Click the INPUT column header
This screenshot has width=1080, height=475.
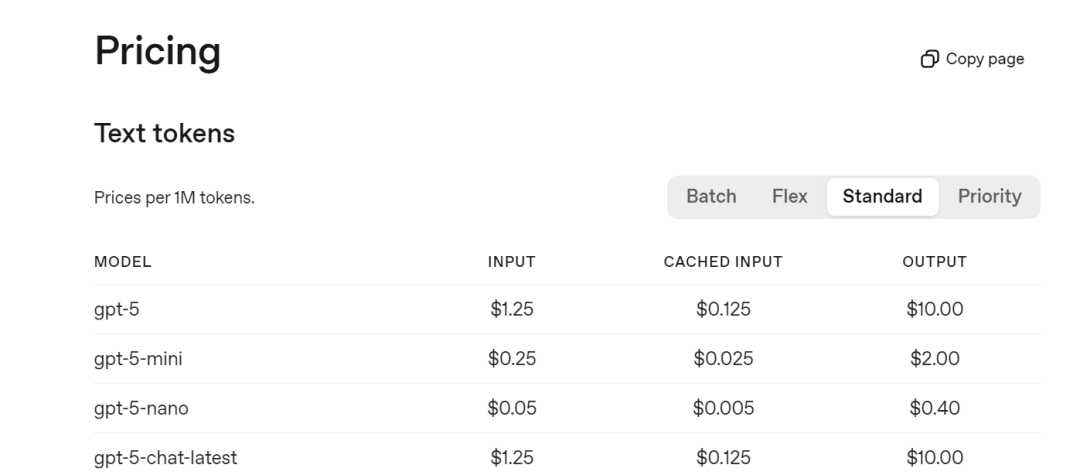(512, 262)
